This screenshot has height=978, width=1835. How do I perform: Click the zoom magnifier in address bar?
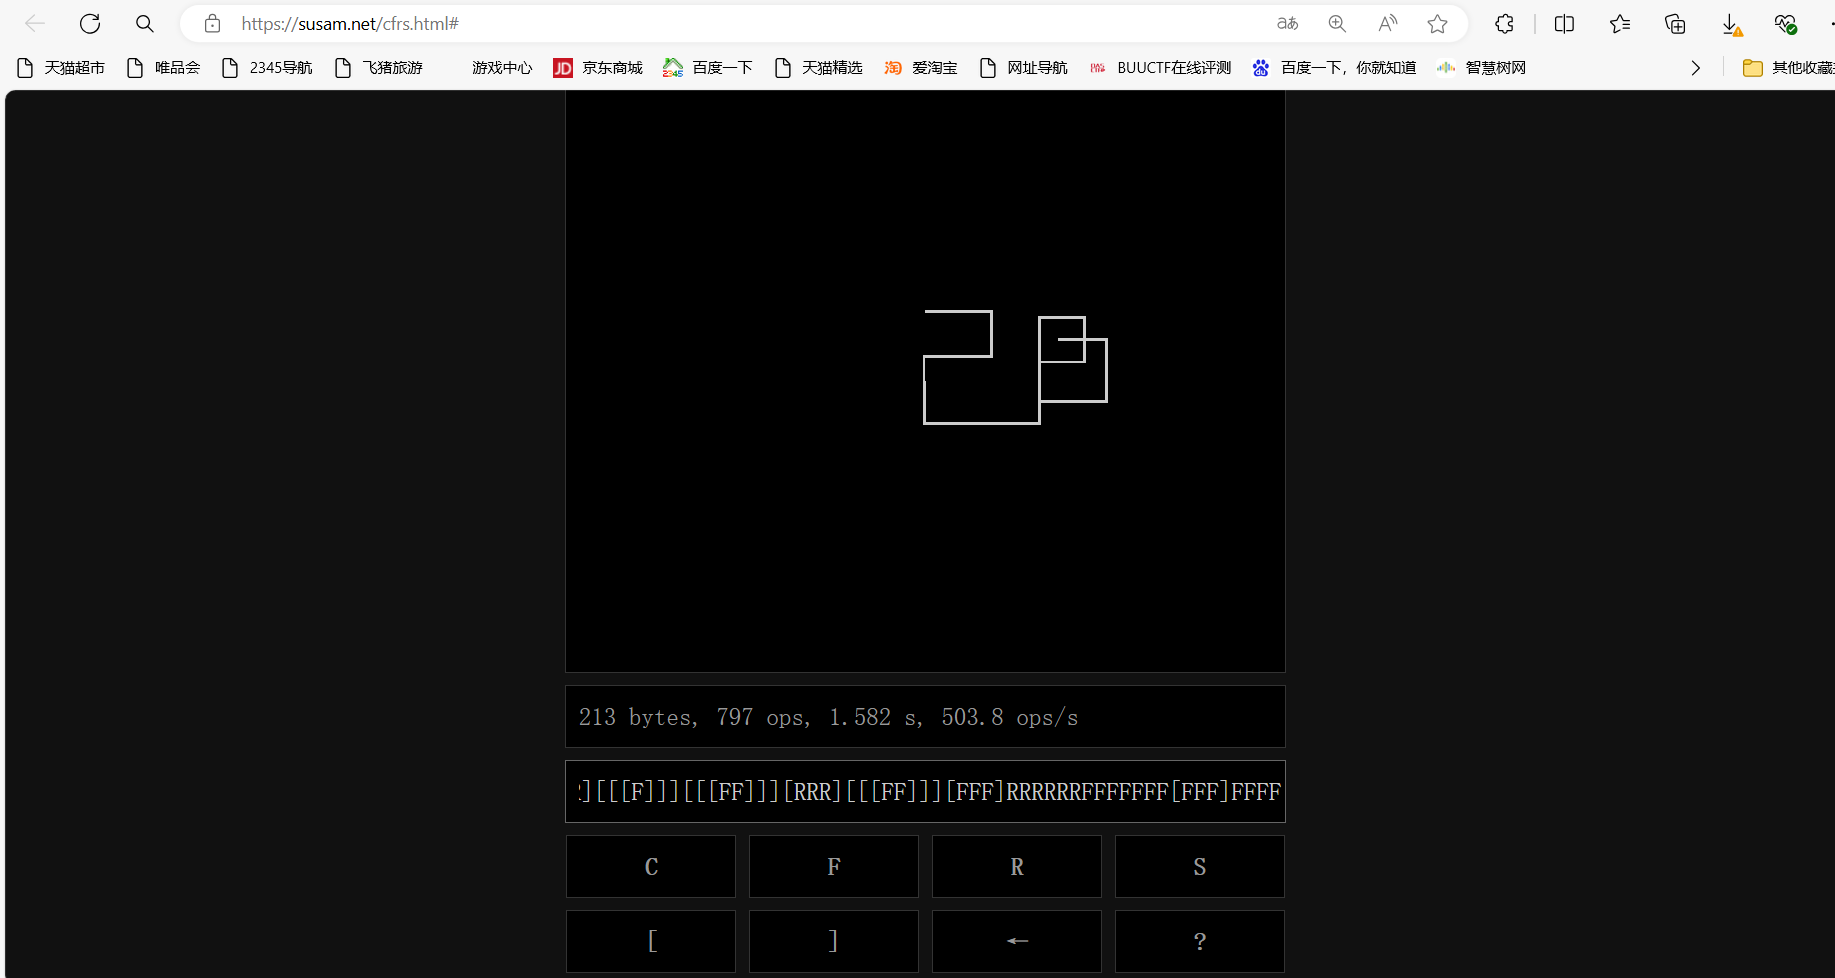1337,24
